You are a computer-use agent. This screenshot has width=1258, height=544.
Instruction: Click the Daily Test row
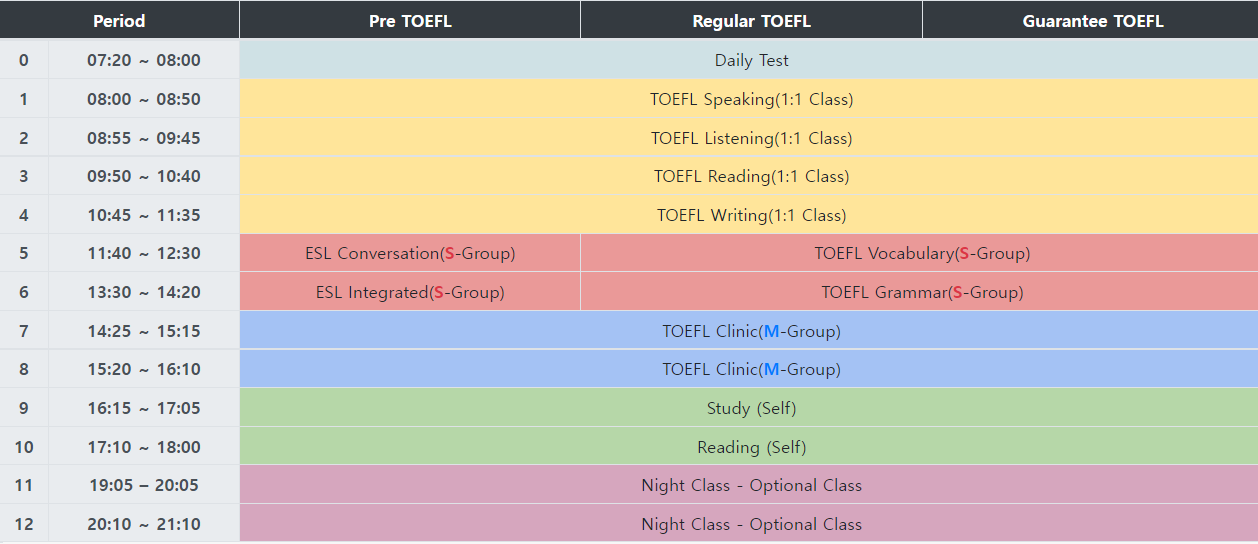pyautogui.click(x=751, y=60)
